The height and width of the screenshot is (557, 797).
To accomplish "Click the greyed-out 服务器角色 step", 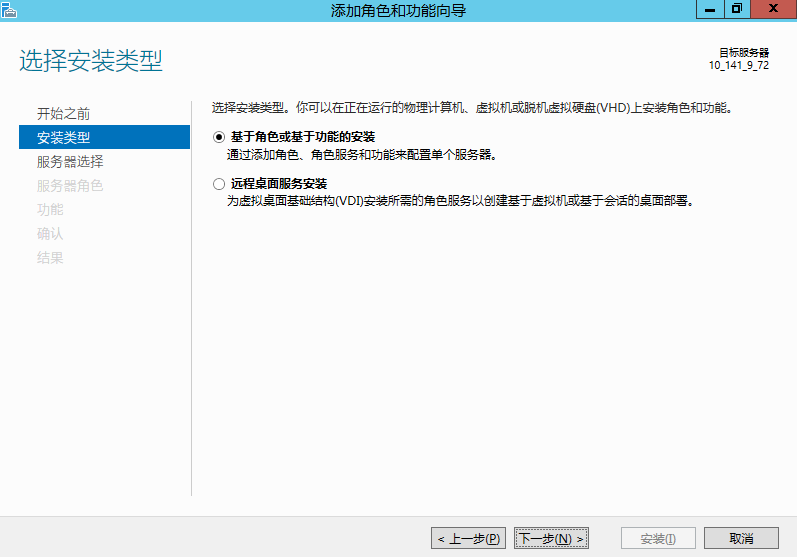I will tap(70, 185).
